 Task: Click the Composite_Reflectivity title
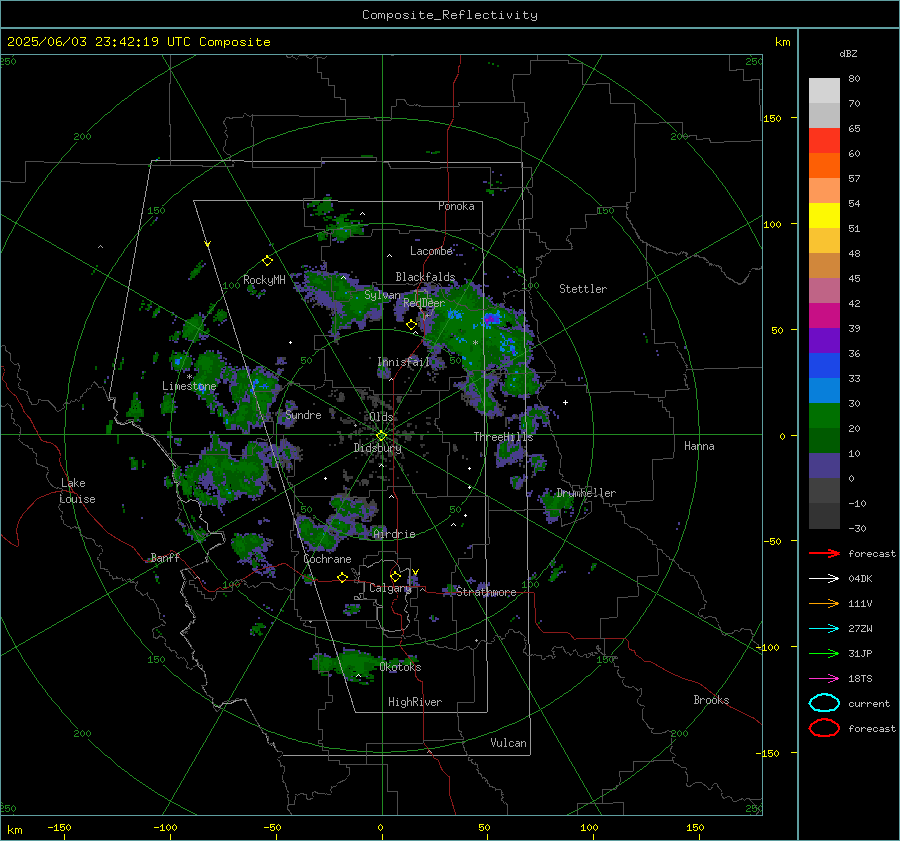point(450,15)
